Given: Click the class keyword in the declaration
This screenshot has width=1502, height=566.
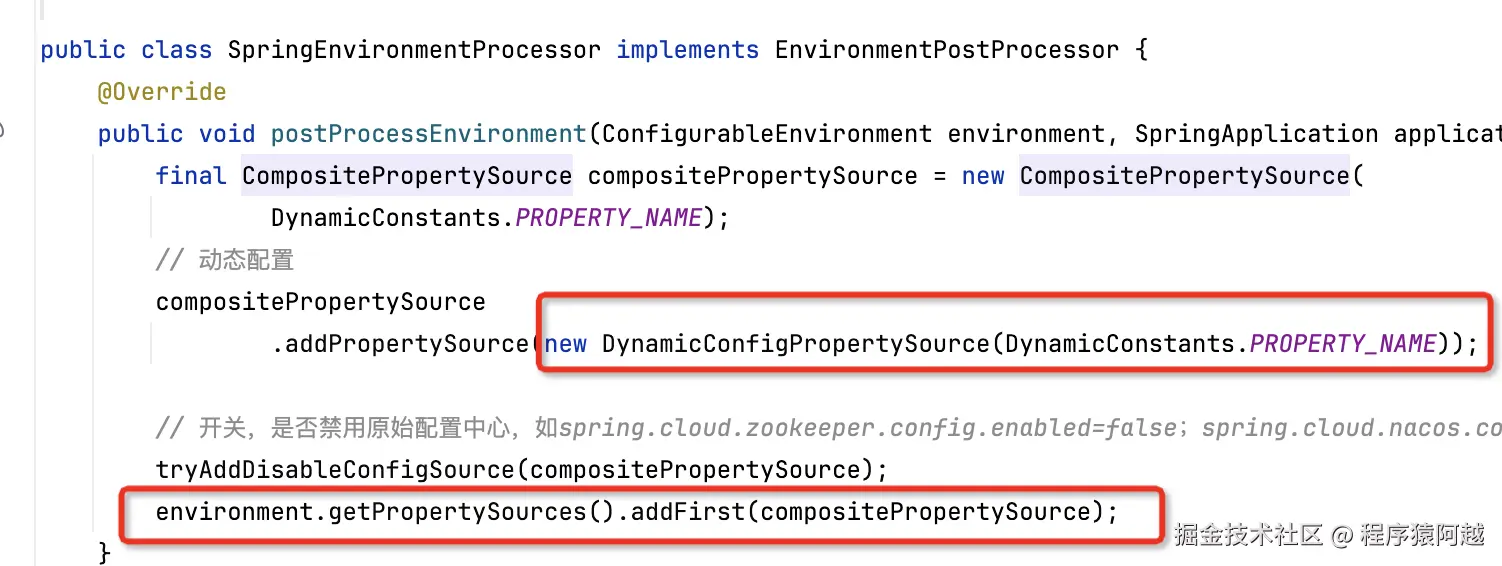Looking at the screenshot, I should [176, 50].
